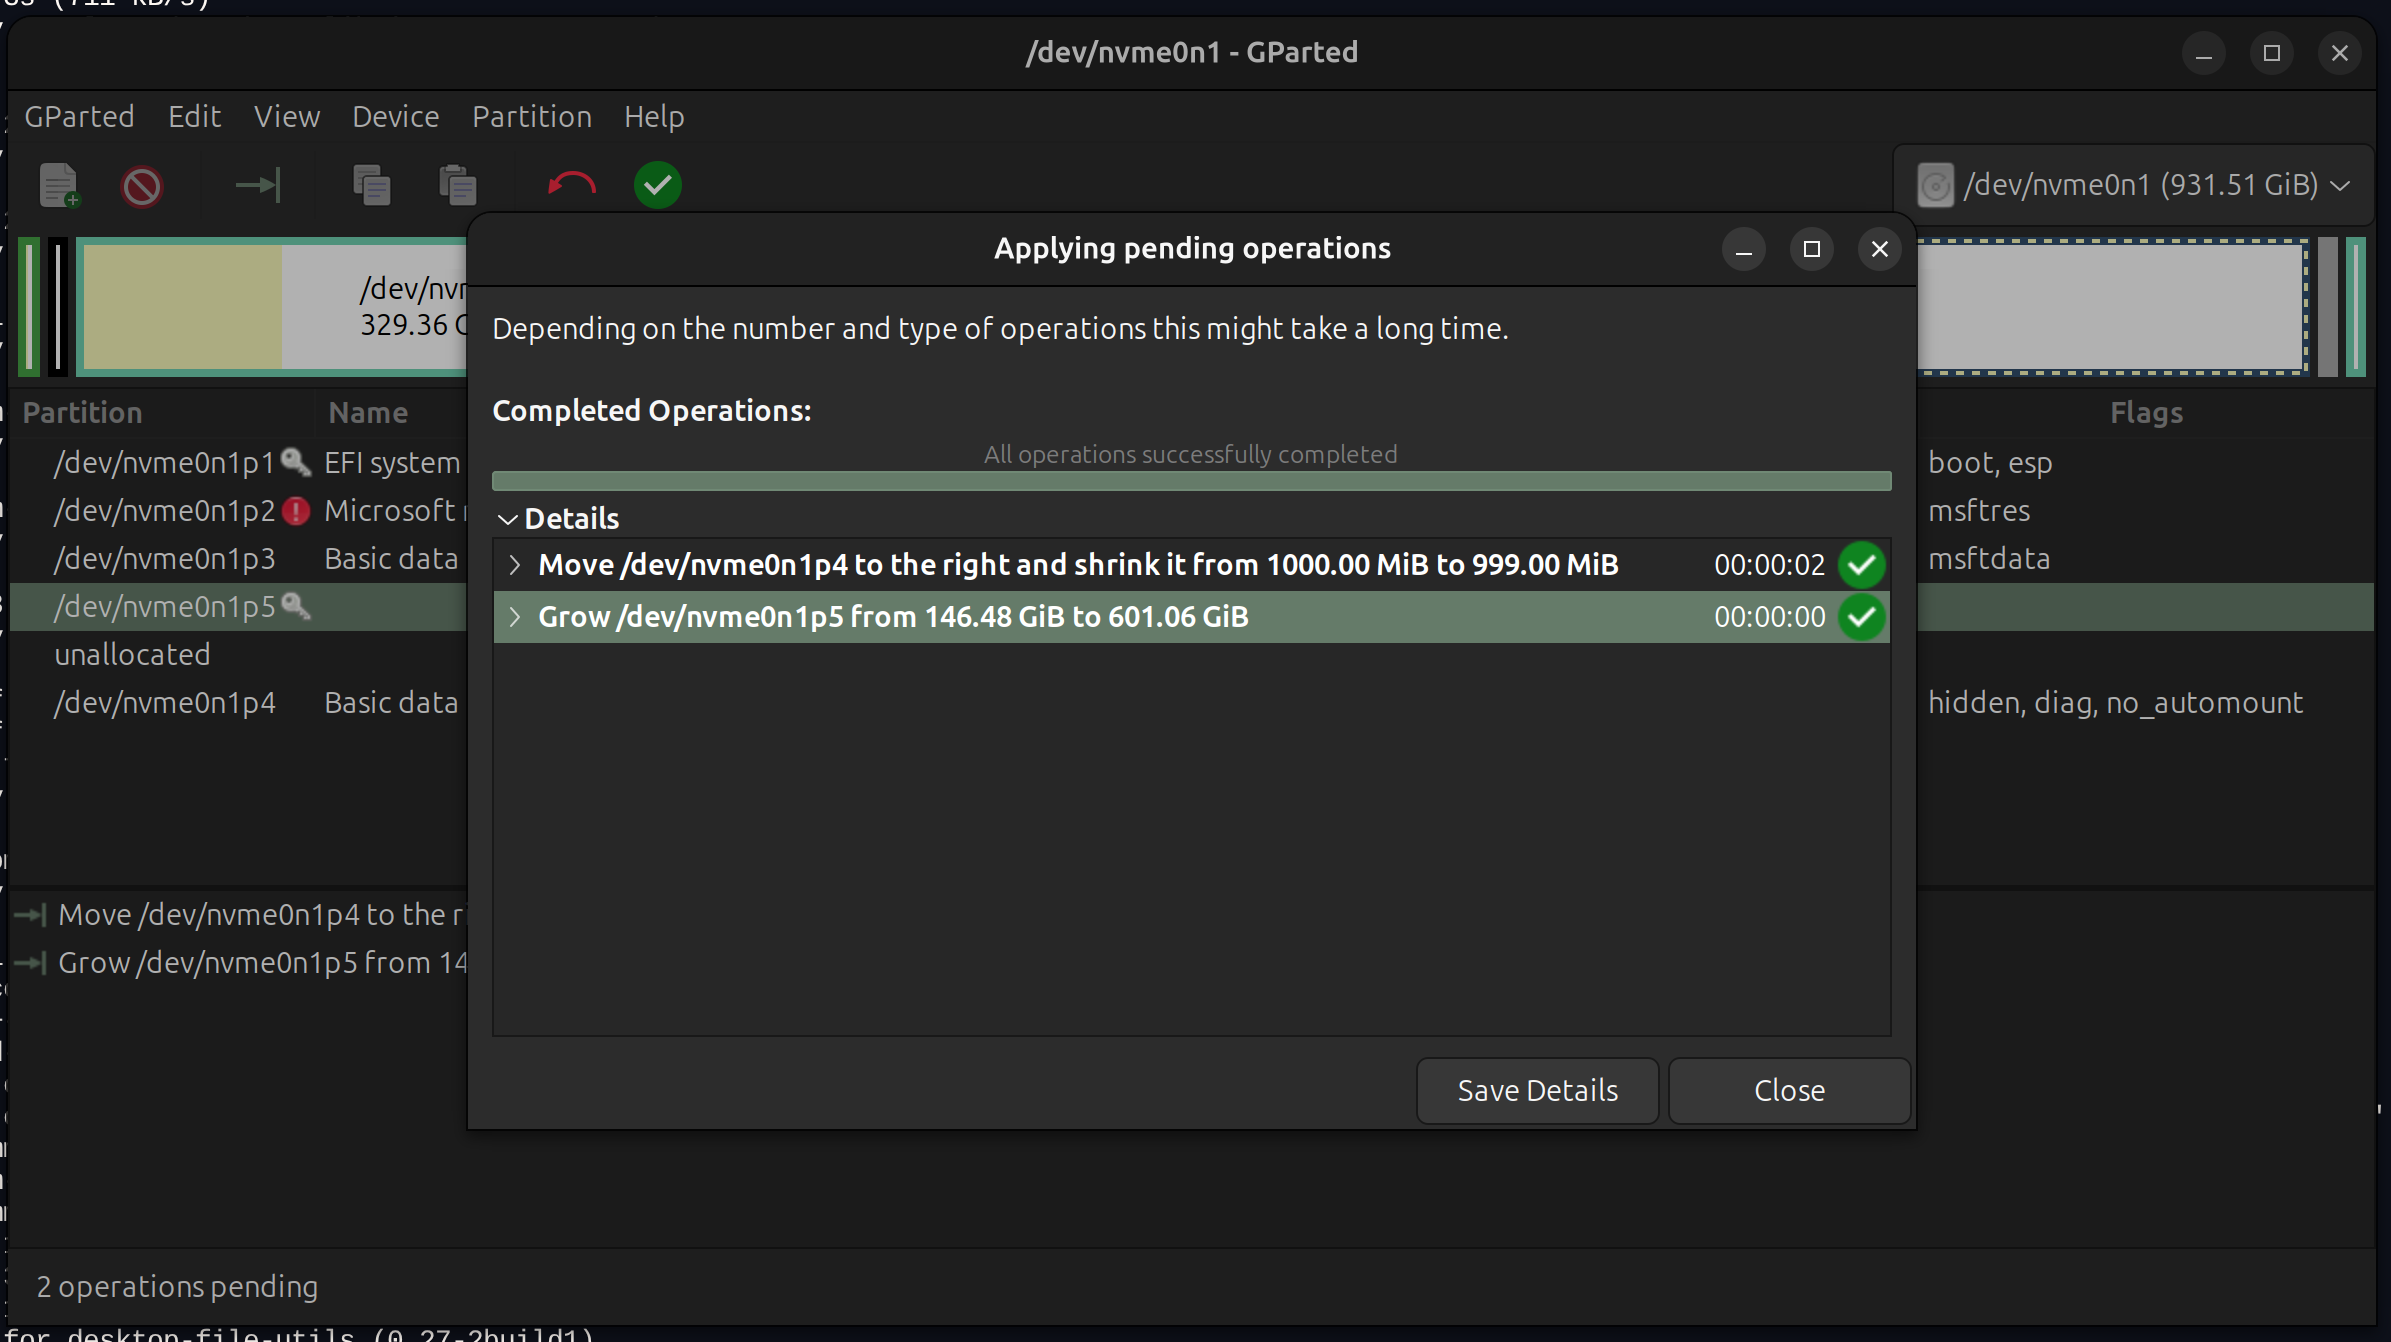Click green checkmark on Grow nvme0n1p5 operation

coord(1862,617)
